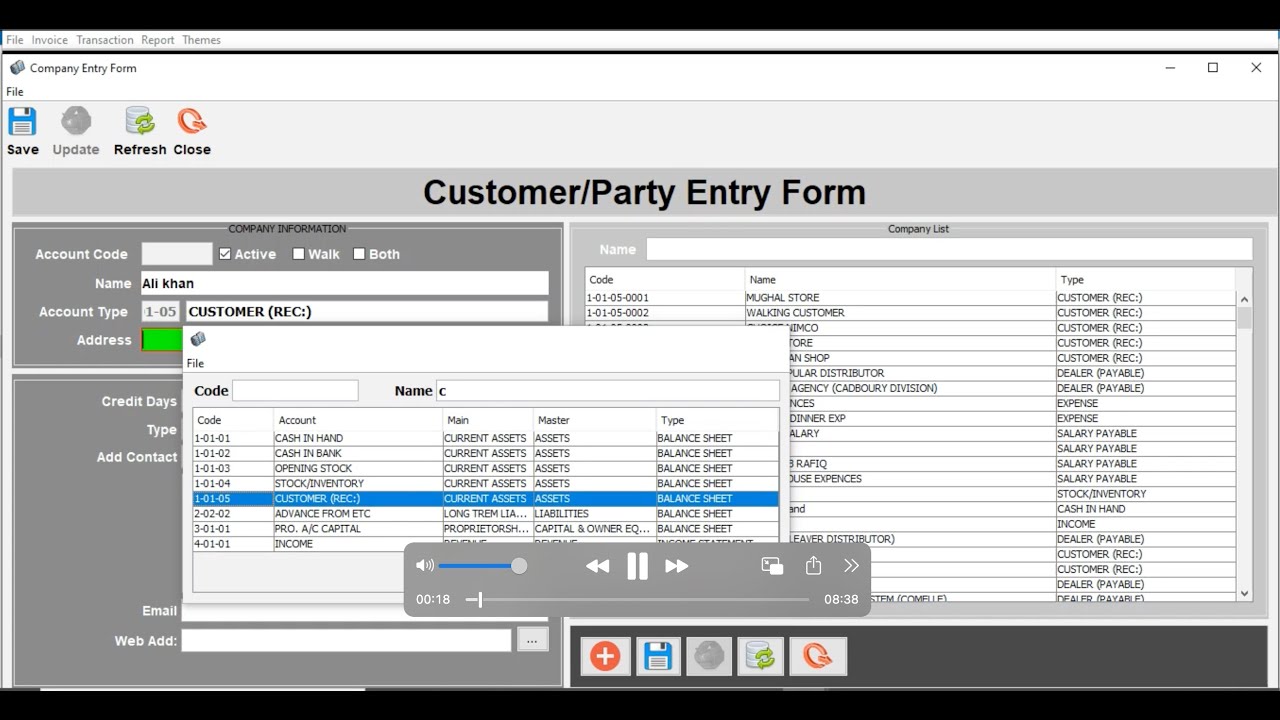
Task: Click Company List scrollbar down arrow
Action: tap(1244, 593)
